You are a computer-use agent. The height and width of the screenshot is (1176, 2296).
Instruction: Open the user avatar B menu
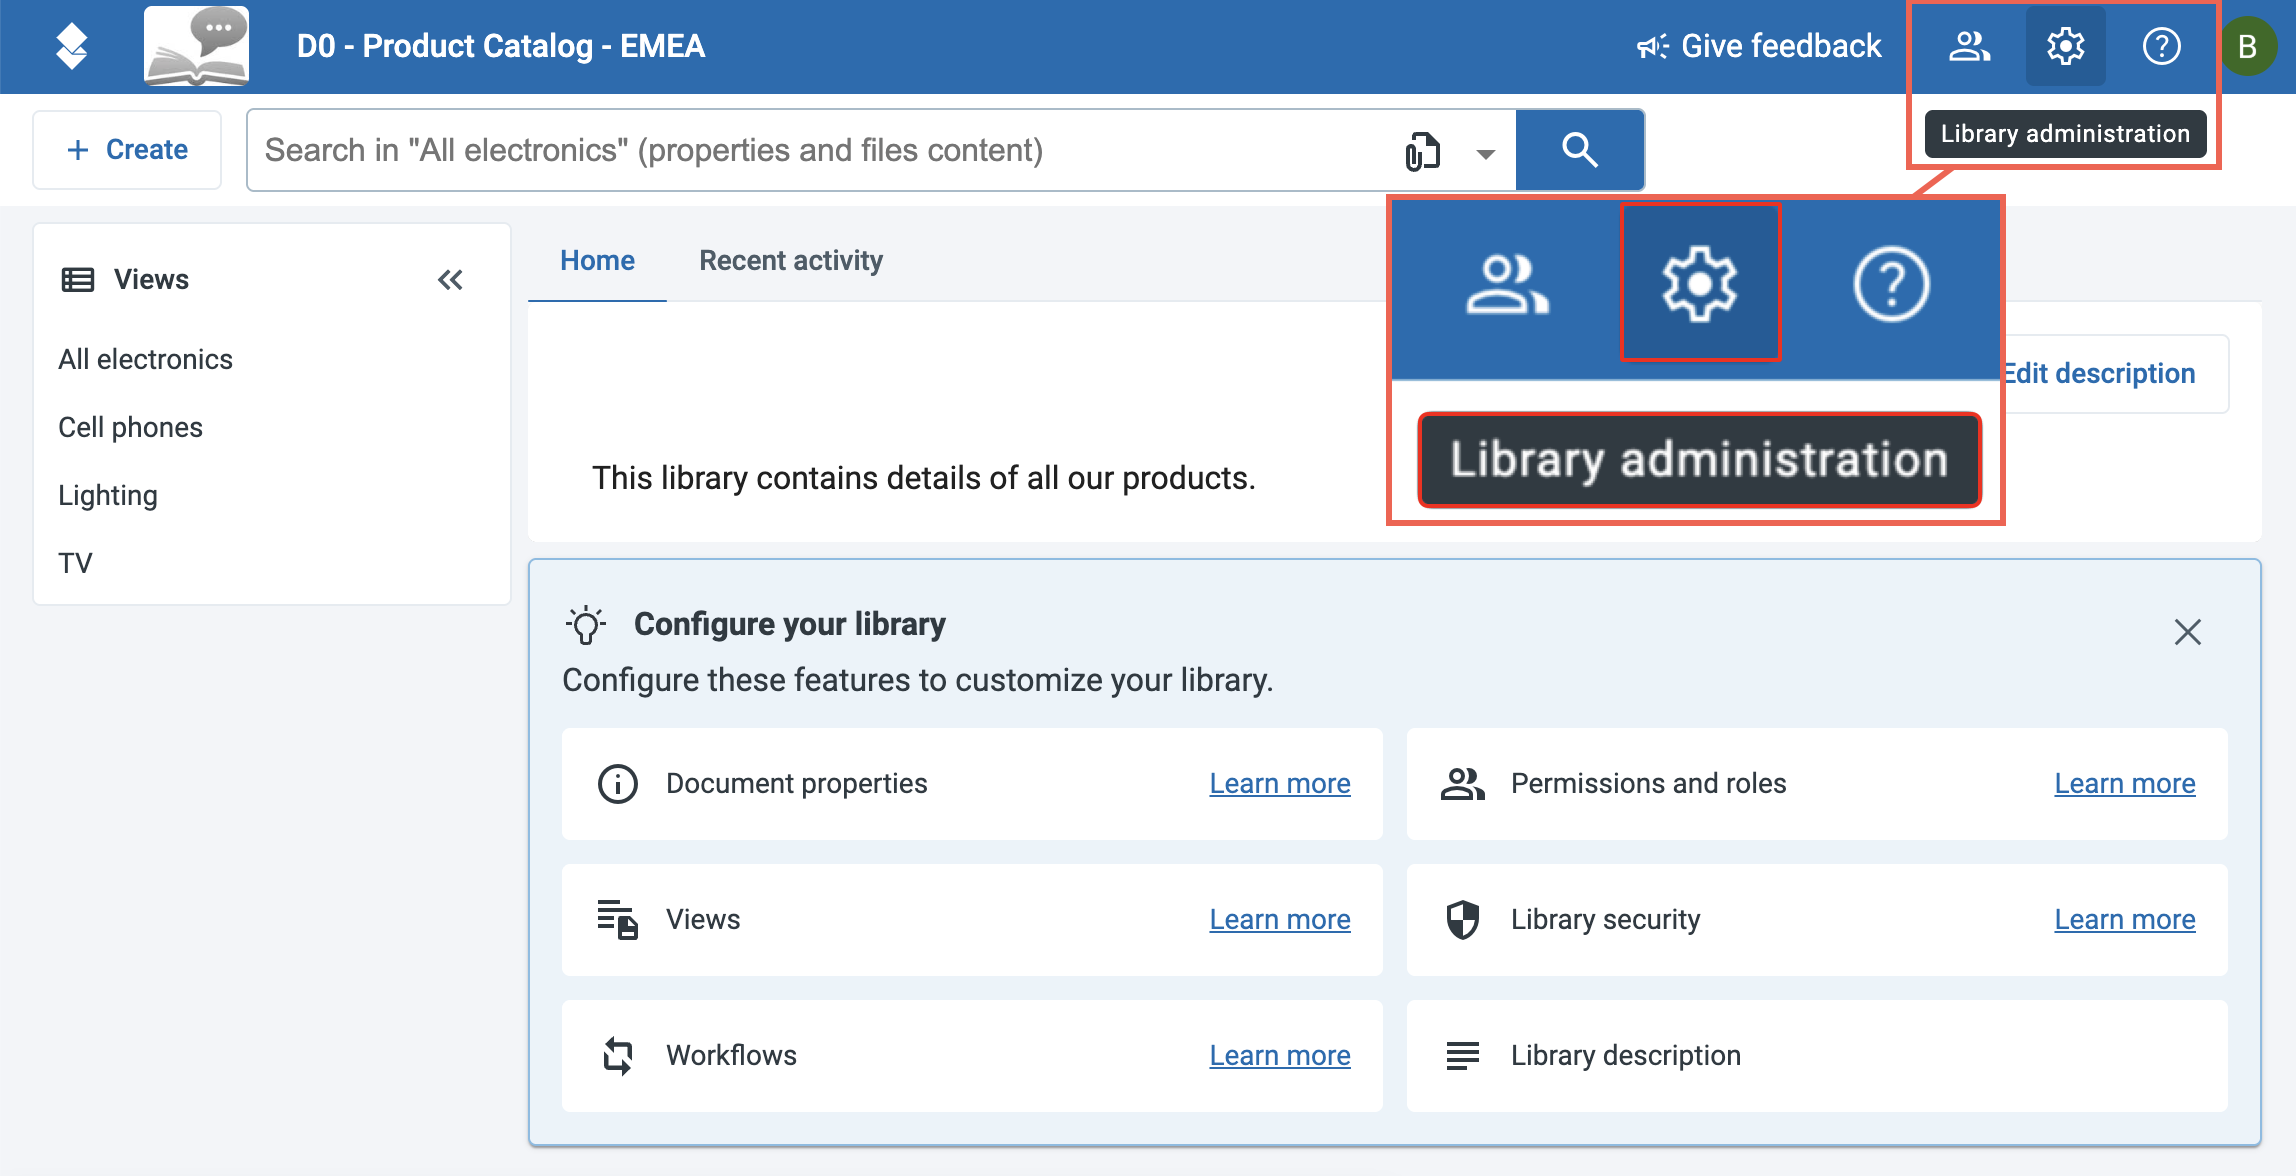point(2247,46)
